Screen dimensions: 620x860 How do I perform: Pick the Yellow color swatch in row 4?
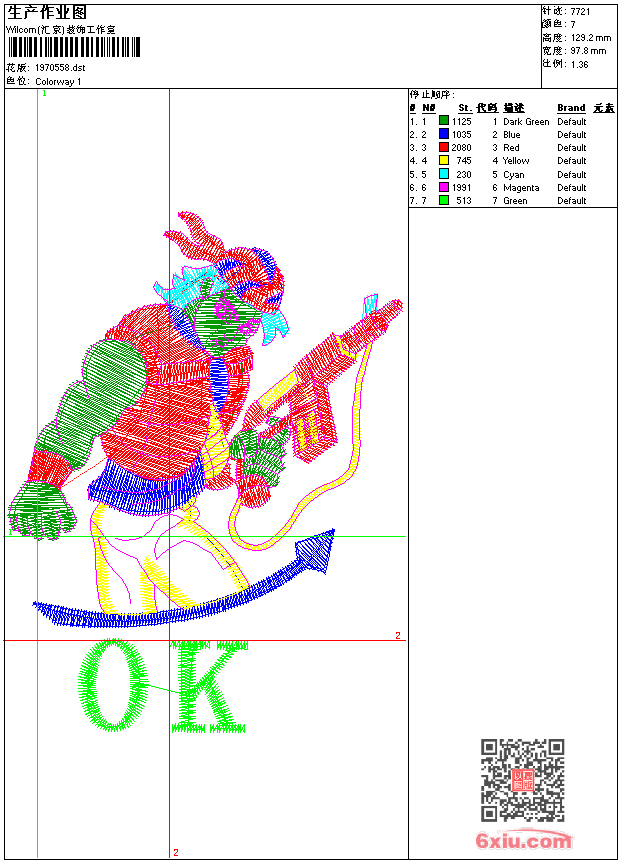(x=444, y=160)
